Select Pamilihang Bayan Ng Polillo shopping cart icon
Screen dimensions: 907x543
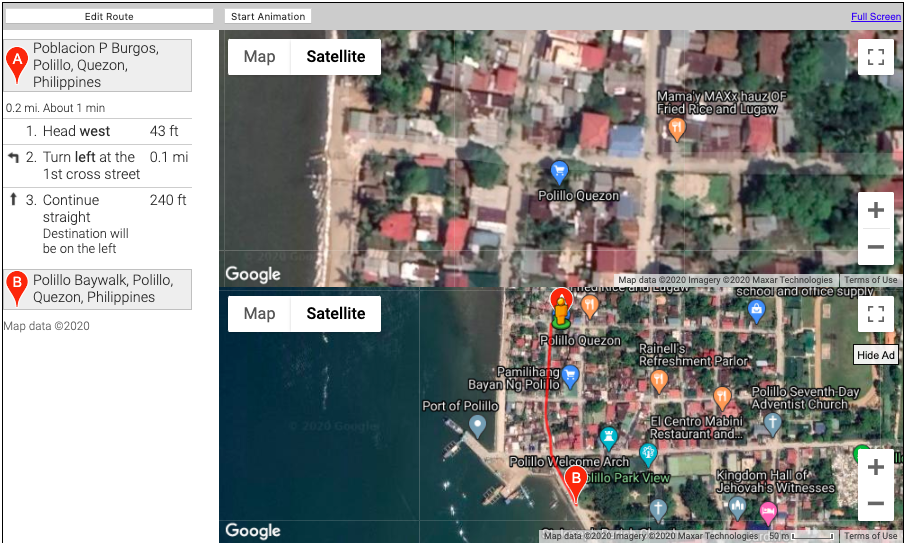570,377
